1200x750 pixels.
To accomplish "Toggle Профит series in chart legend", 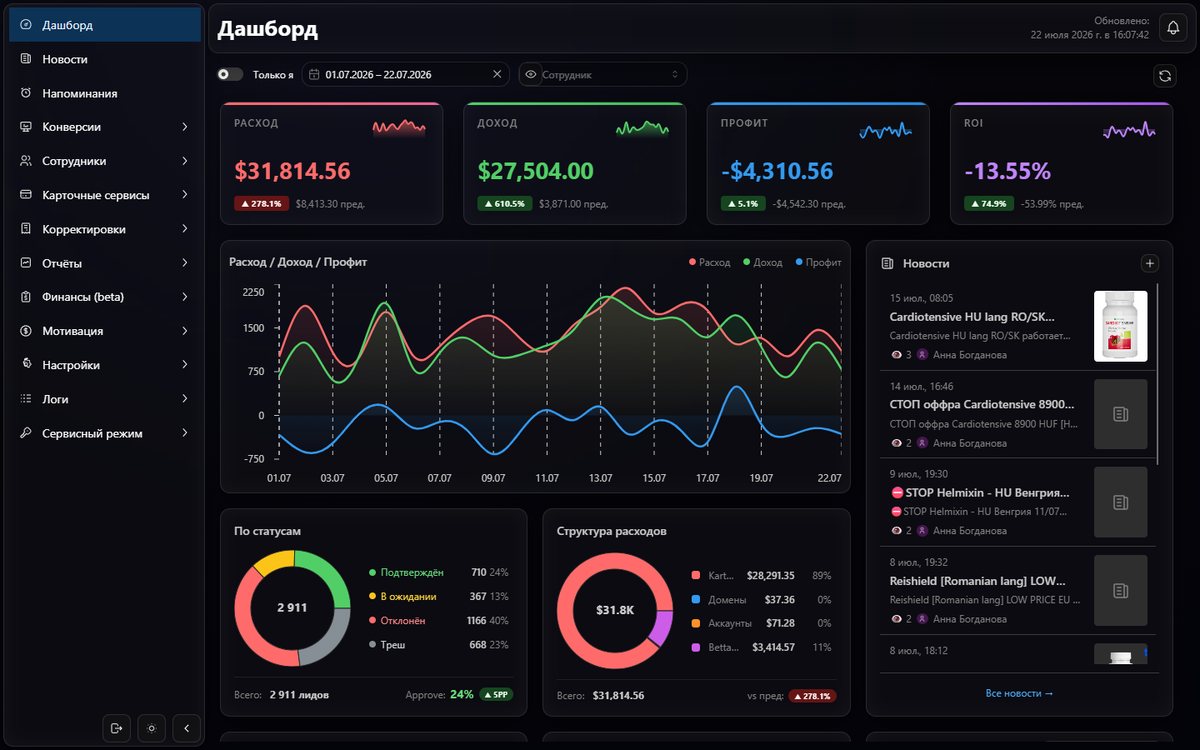I will [818, 262].
